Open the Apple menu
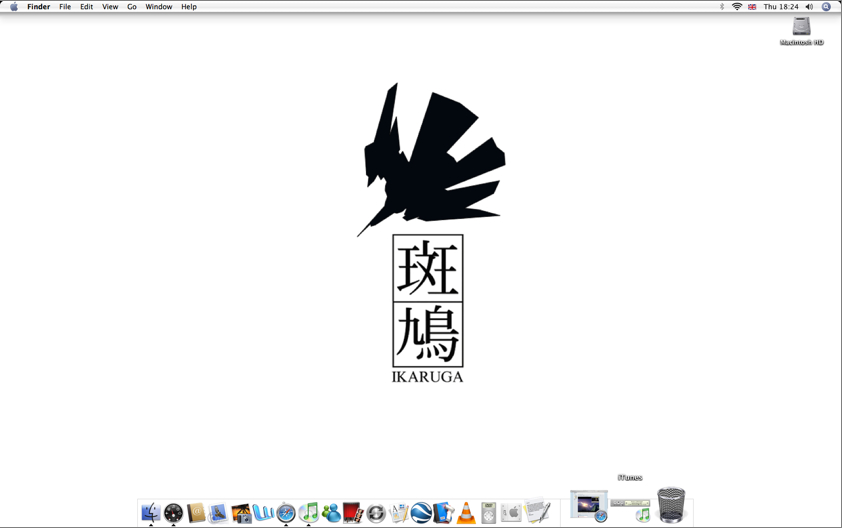 [14, 7]
